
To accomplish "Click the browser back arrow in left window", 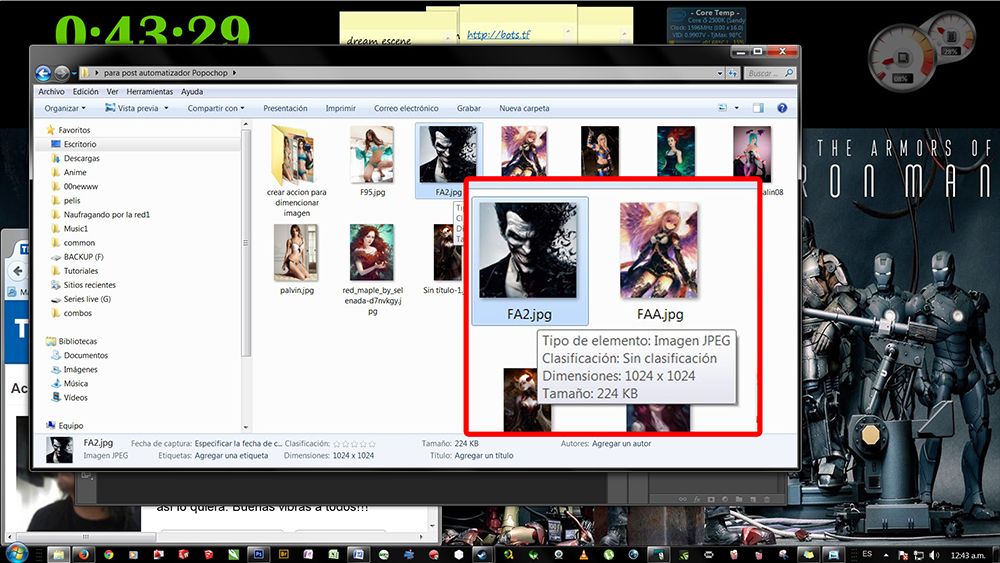I will click(17, 271).
